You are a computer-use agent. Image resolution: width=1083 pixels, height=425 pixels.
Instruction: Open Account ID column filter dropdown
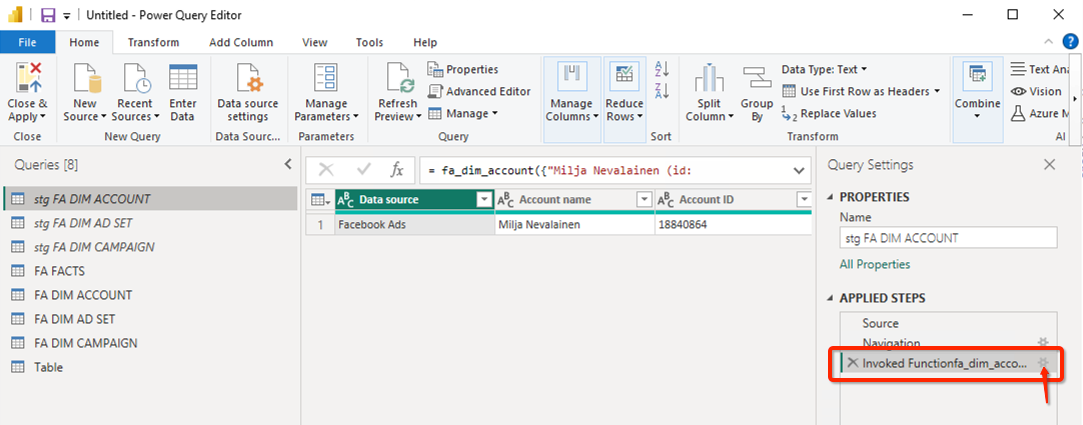click(x=803, y=200)
